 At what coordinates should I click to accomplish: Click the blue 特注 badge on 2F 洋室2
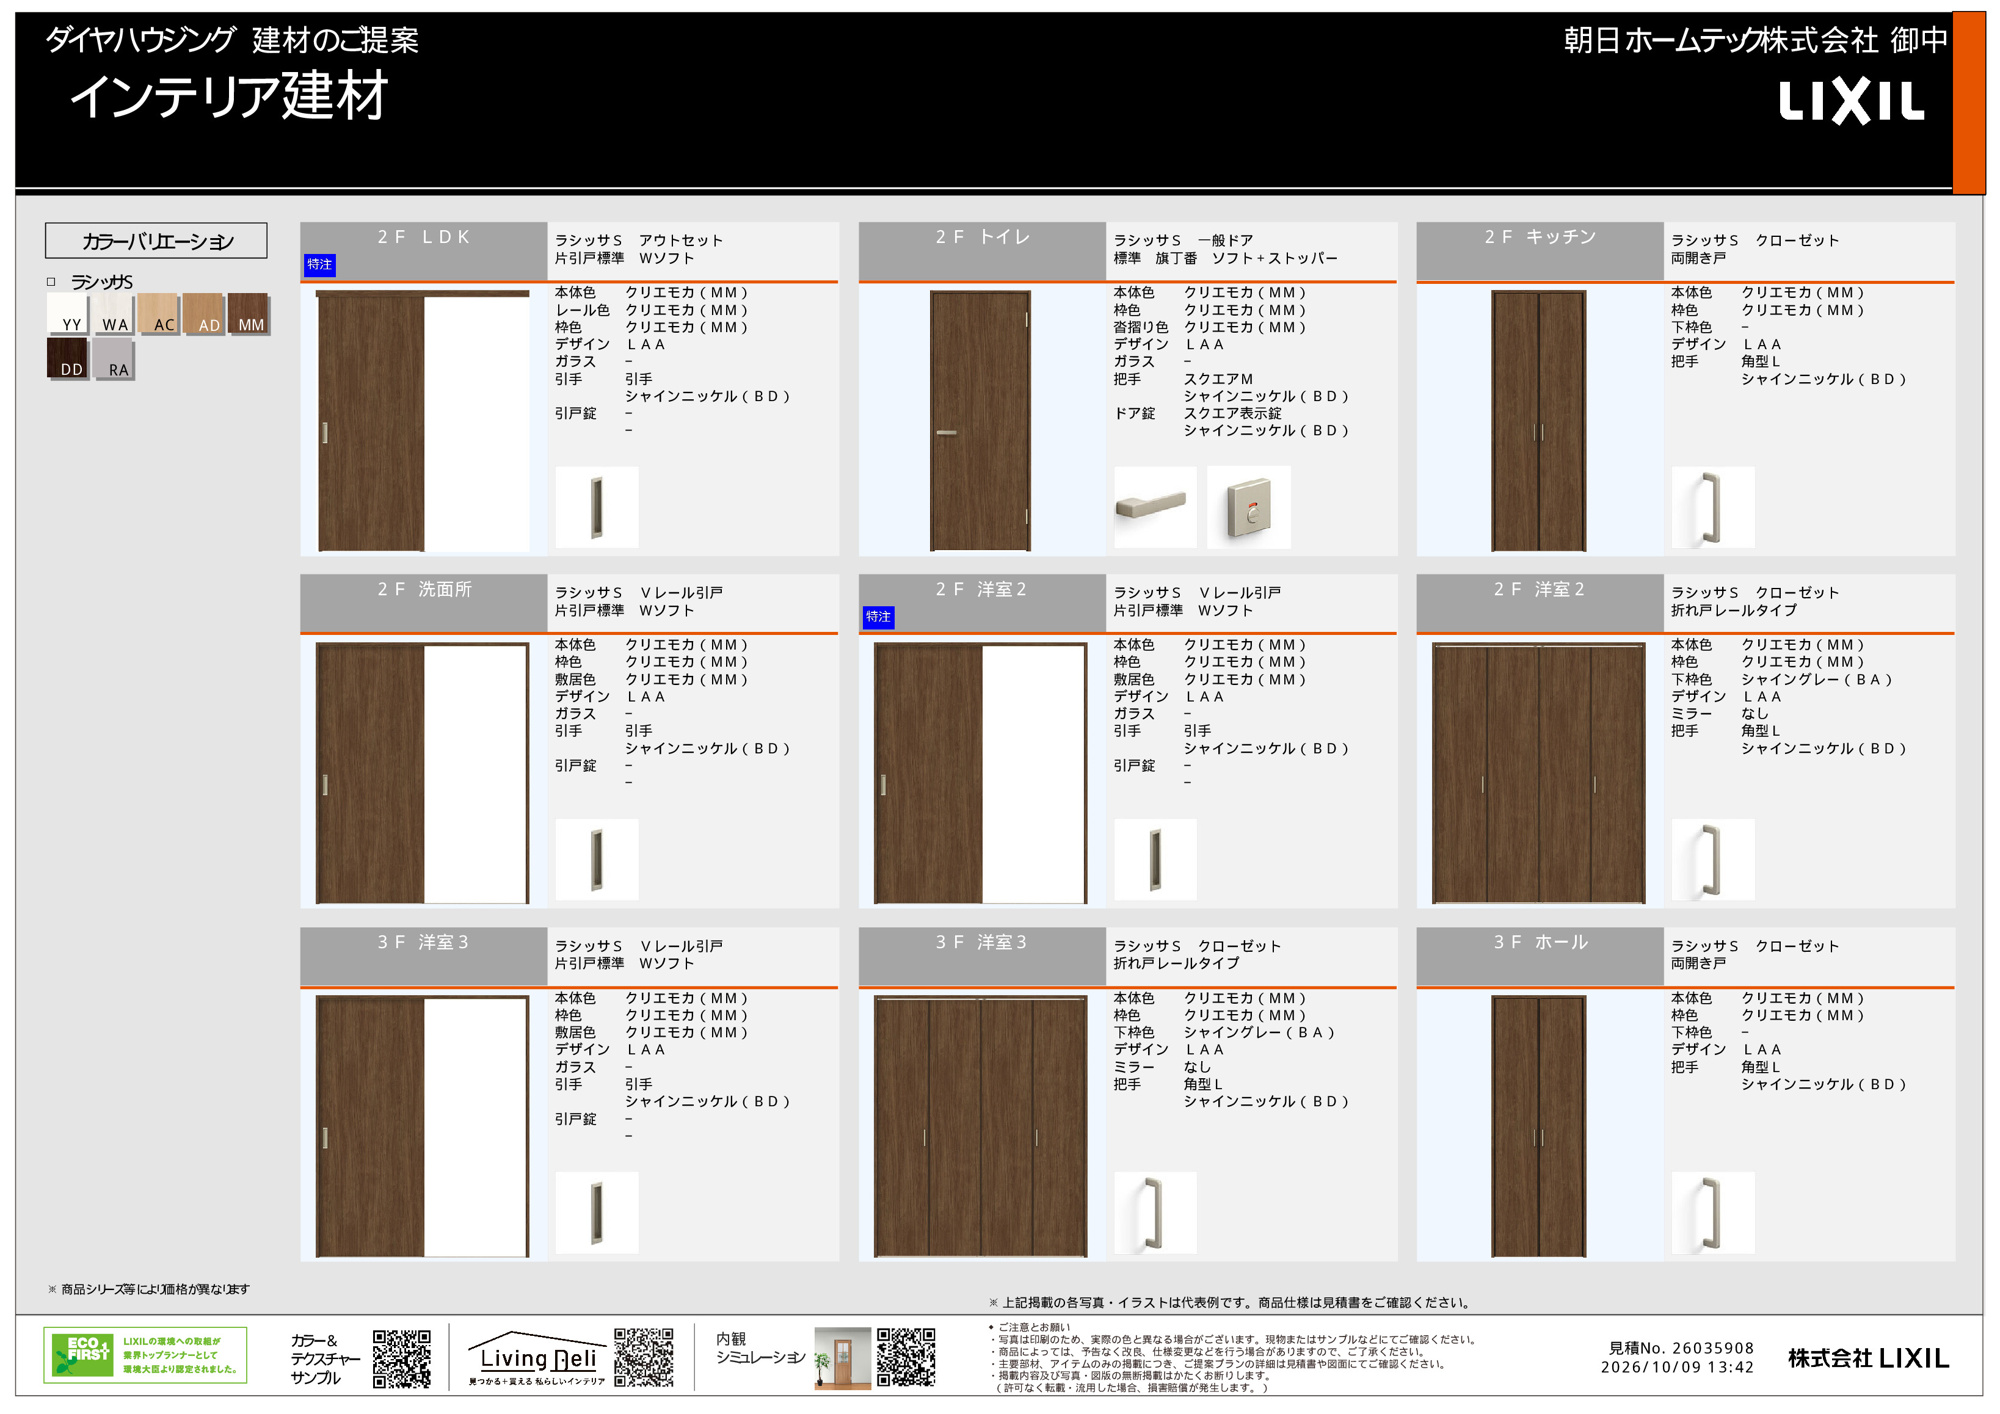click(878, 617)
